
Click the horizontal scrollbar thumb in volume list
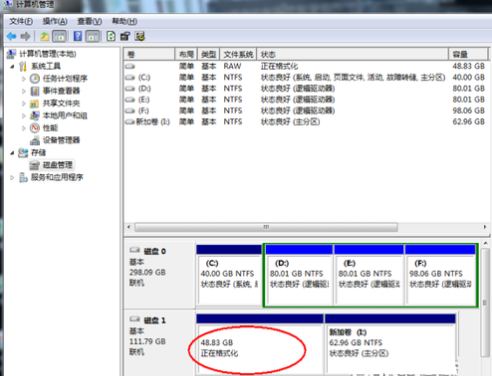point(266,227)
